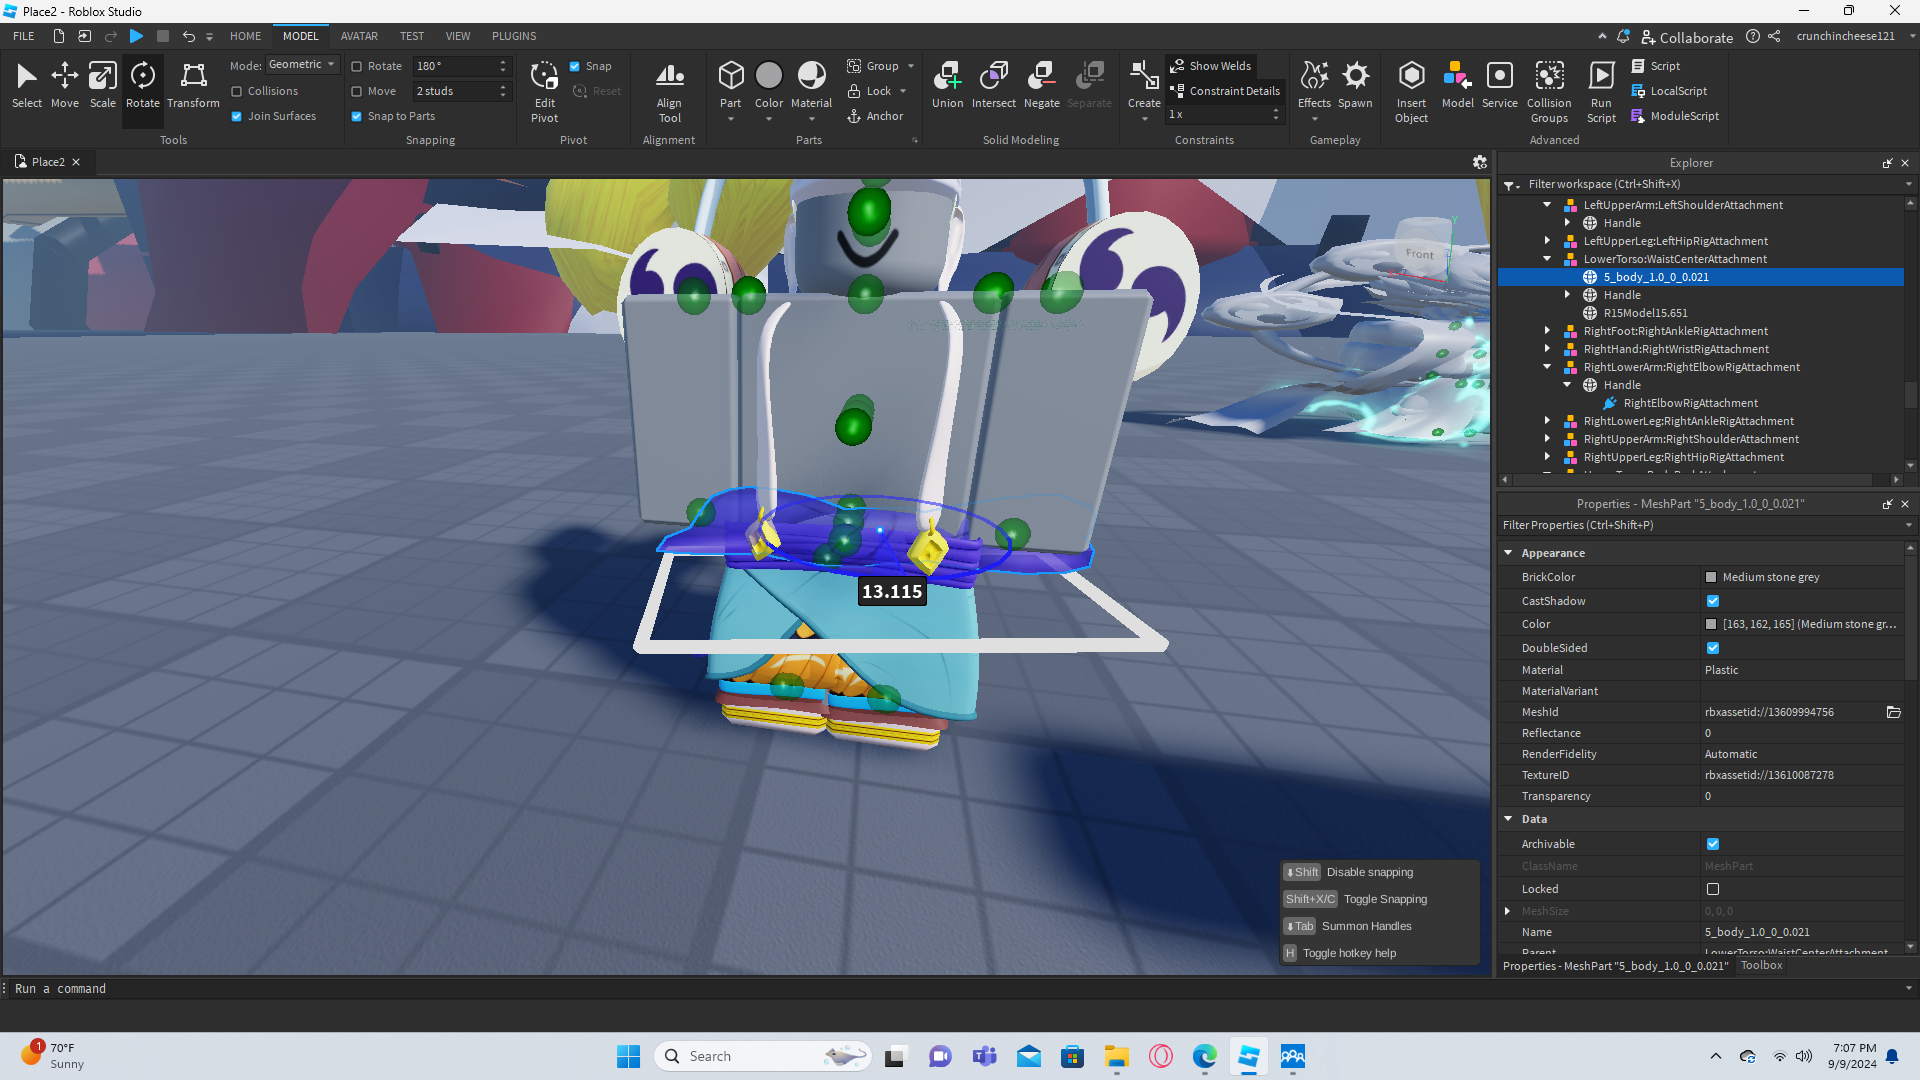
Task: Collapse the Appearance properties section
Action: (1508, 553)
